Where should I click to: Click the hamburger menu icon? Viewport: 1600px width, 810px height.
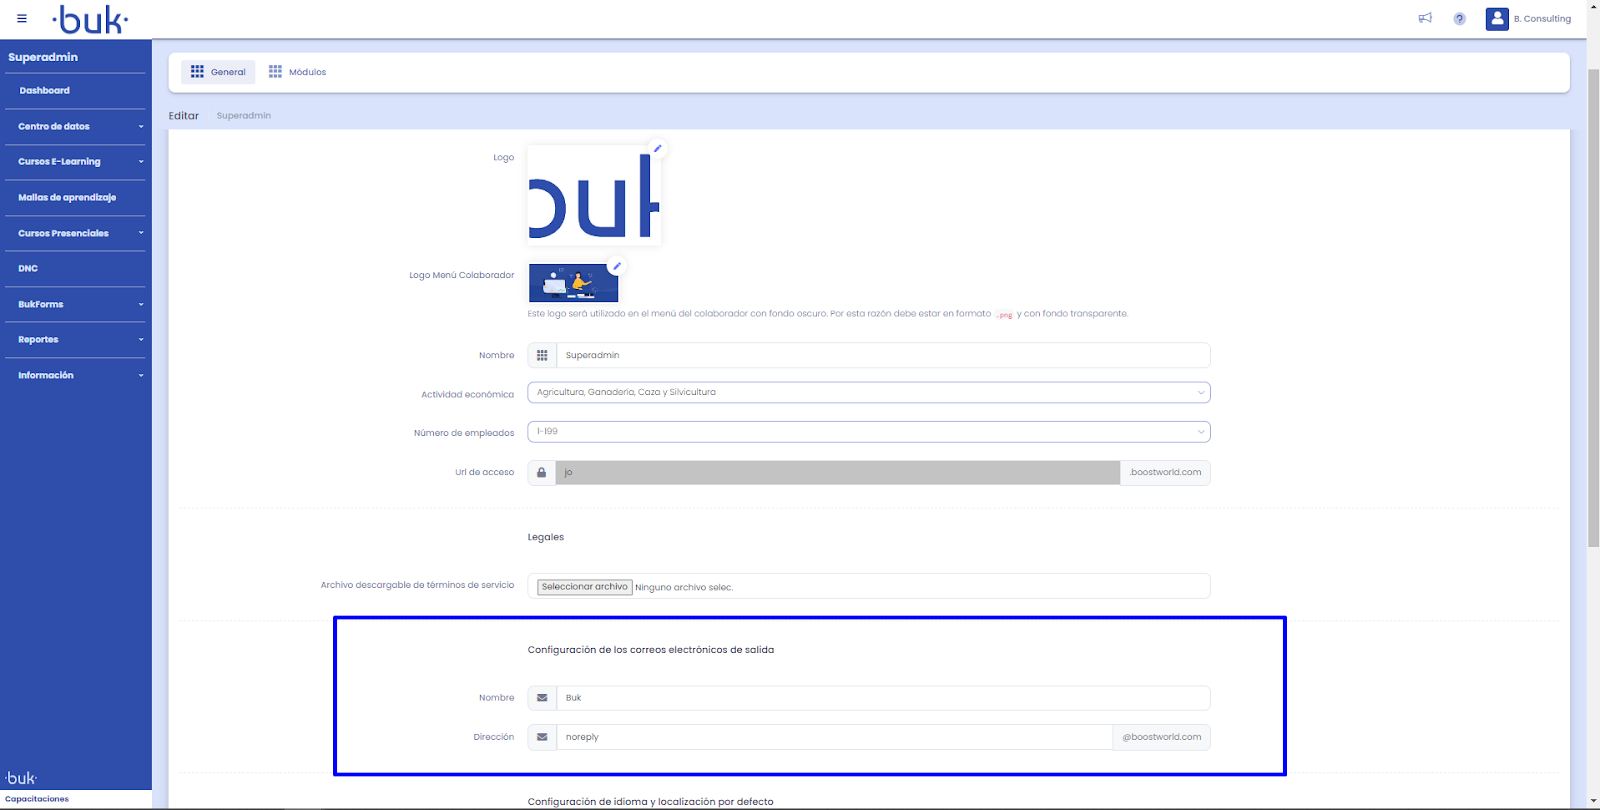pyautogui.click(x=22, y=19)
